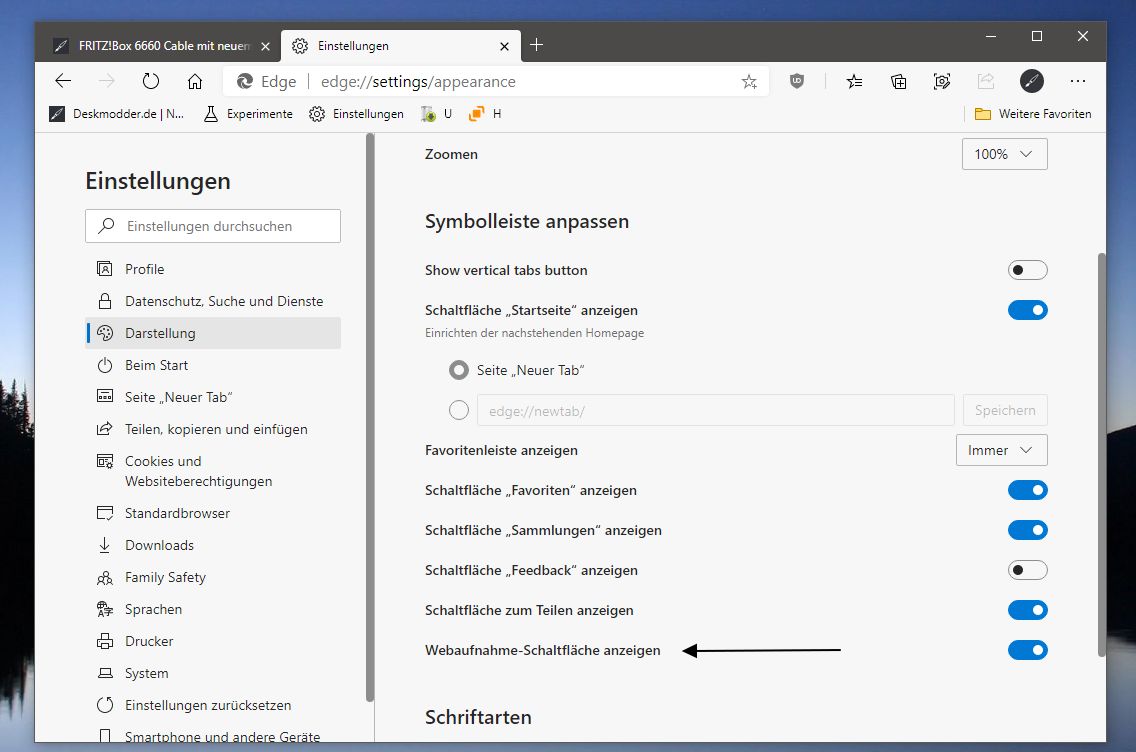Select the custom URL radio button
The width and height of the screenshot is (1136, 752).
(x=459, y=410)
